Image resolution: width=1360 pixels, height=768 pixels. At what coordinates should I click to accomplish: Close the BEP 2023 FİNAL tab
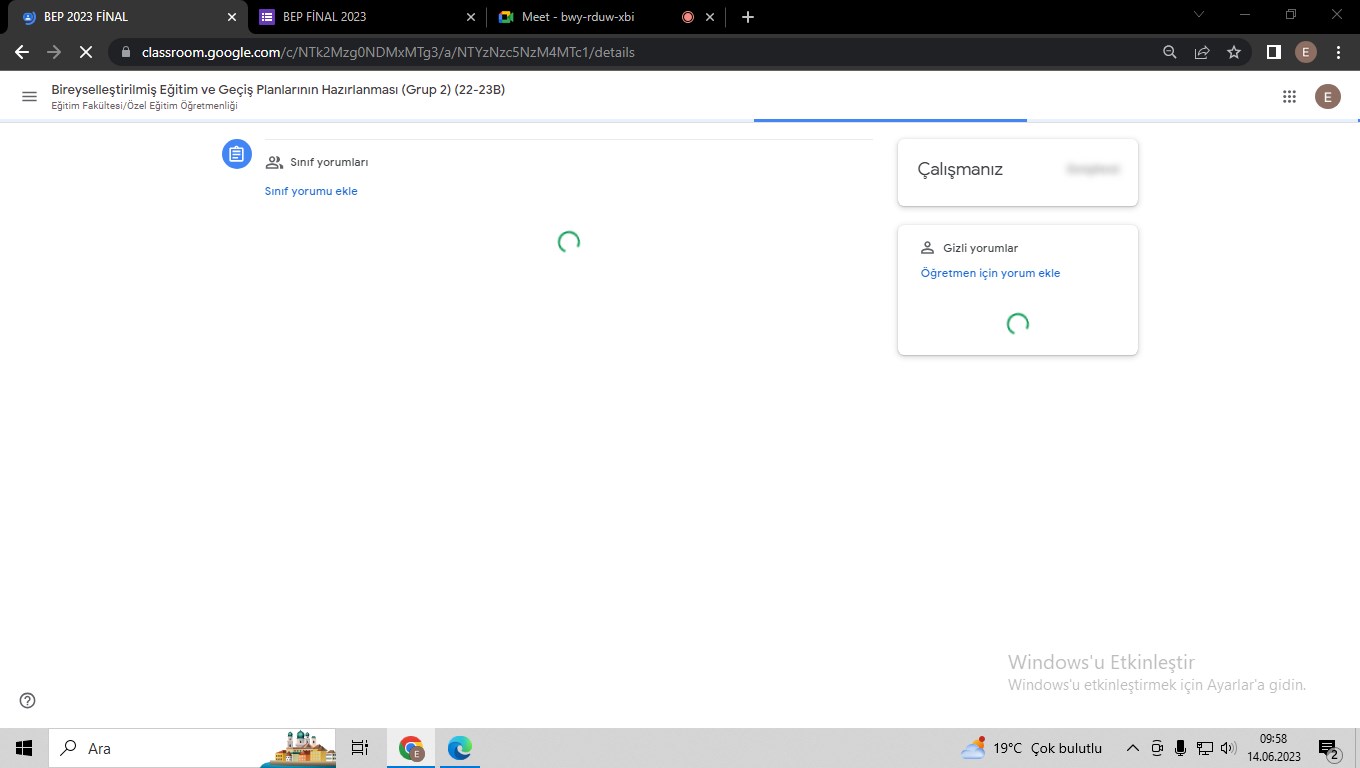pos(232,17)
